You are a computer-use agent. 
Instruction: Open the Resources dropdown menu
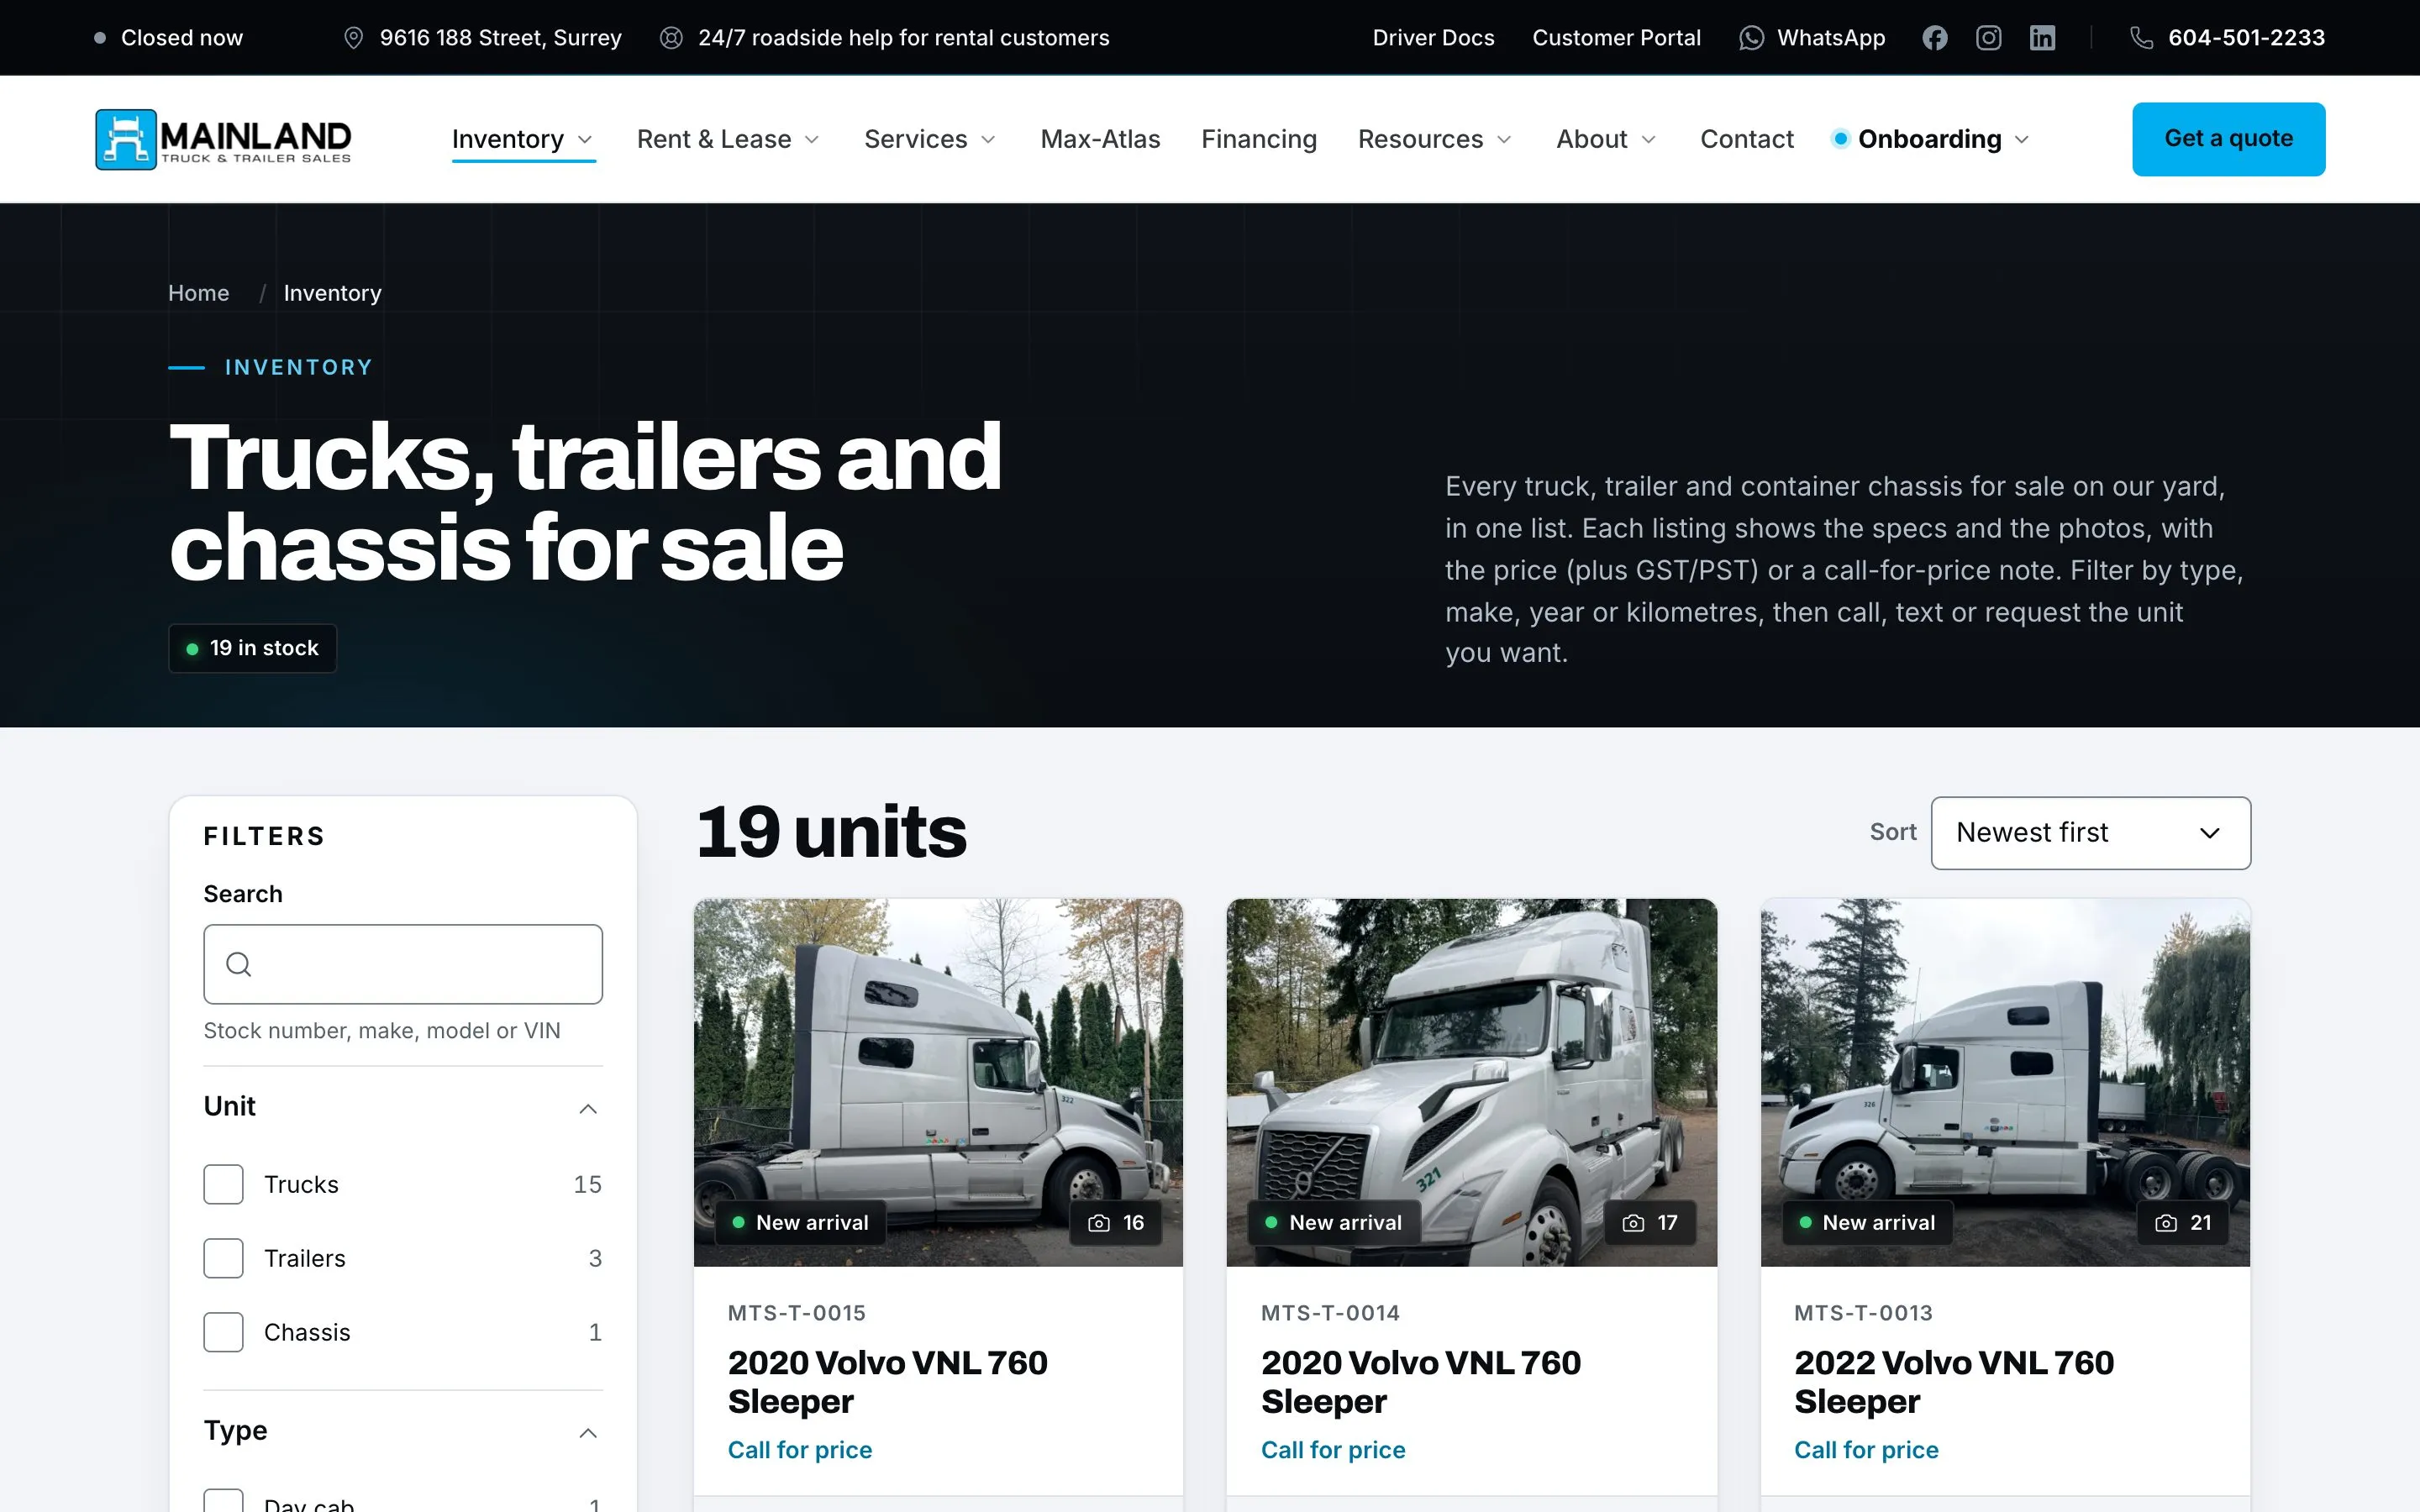coord(1435,139)
